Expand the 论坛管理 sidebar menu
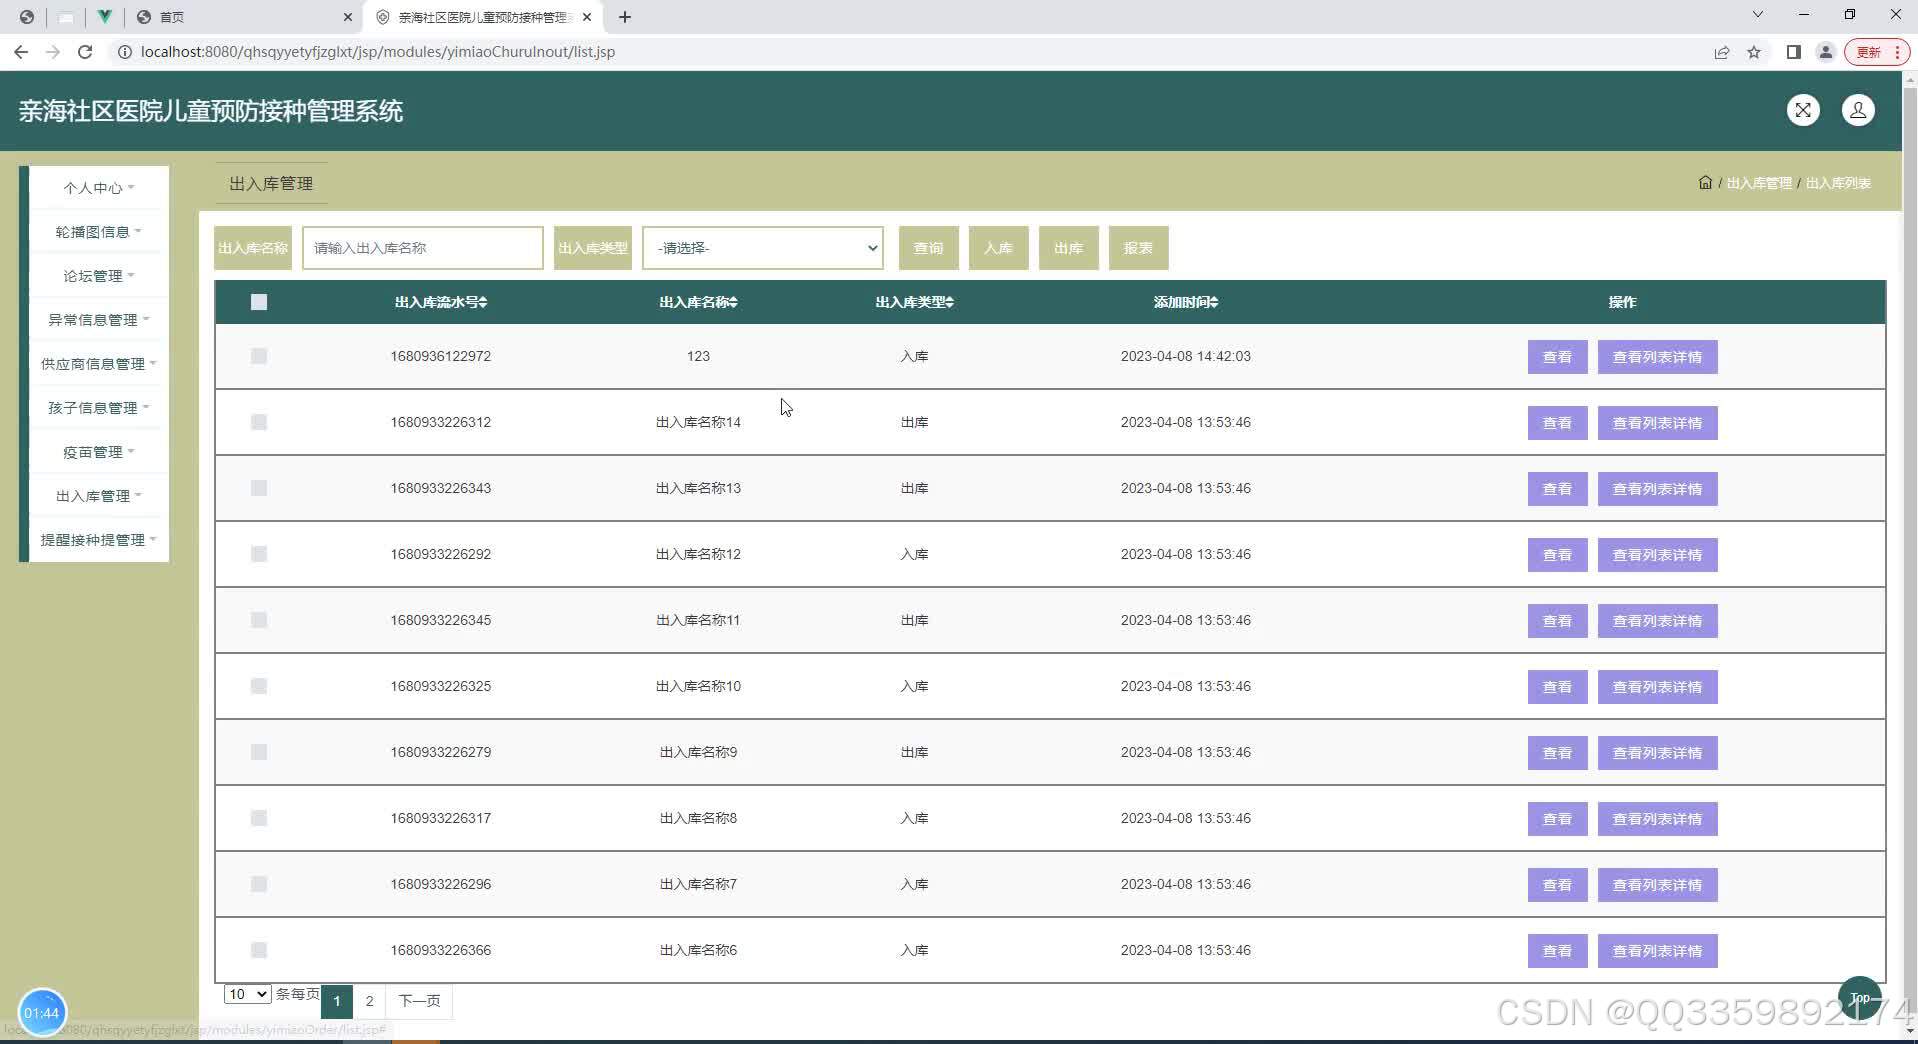The image size is (1918, 1044). click(x=98, y=276)
